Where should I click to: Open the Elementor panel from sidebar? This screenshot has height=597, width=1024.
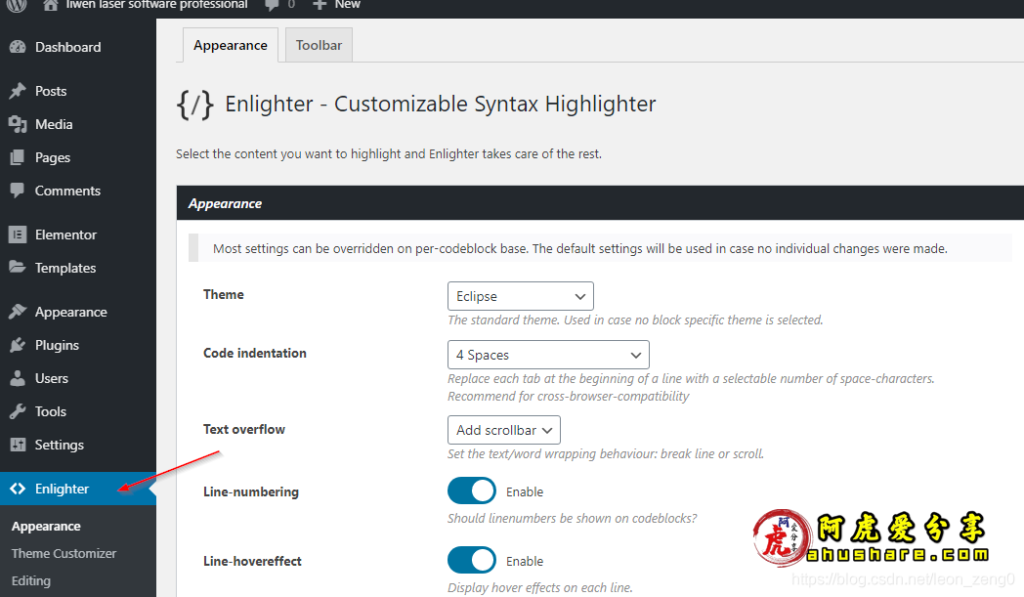pyautogui.click(x=68, y=234)
